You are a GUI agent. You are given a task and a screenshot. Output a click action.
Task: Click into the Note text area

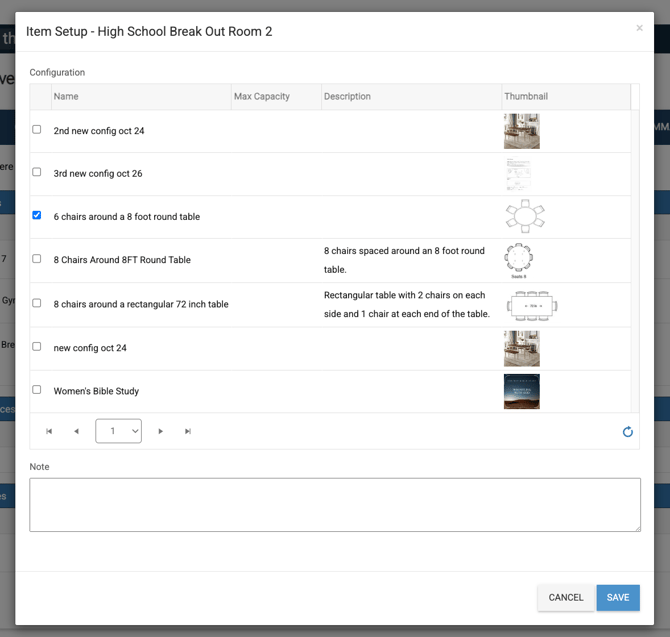(x=335, y=504)
